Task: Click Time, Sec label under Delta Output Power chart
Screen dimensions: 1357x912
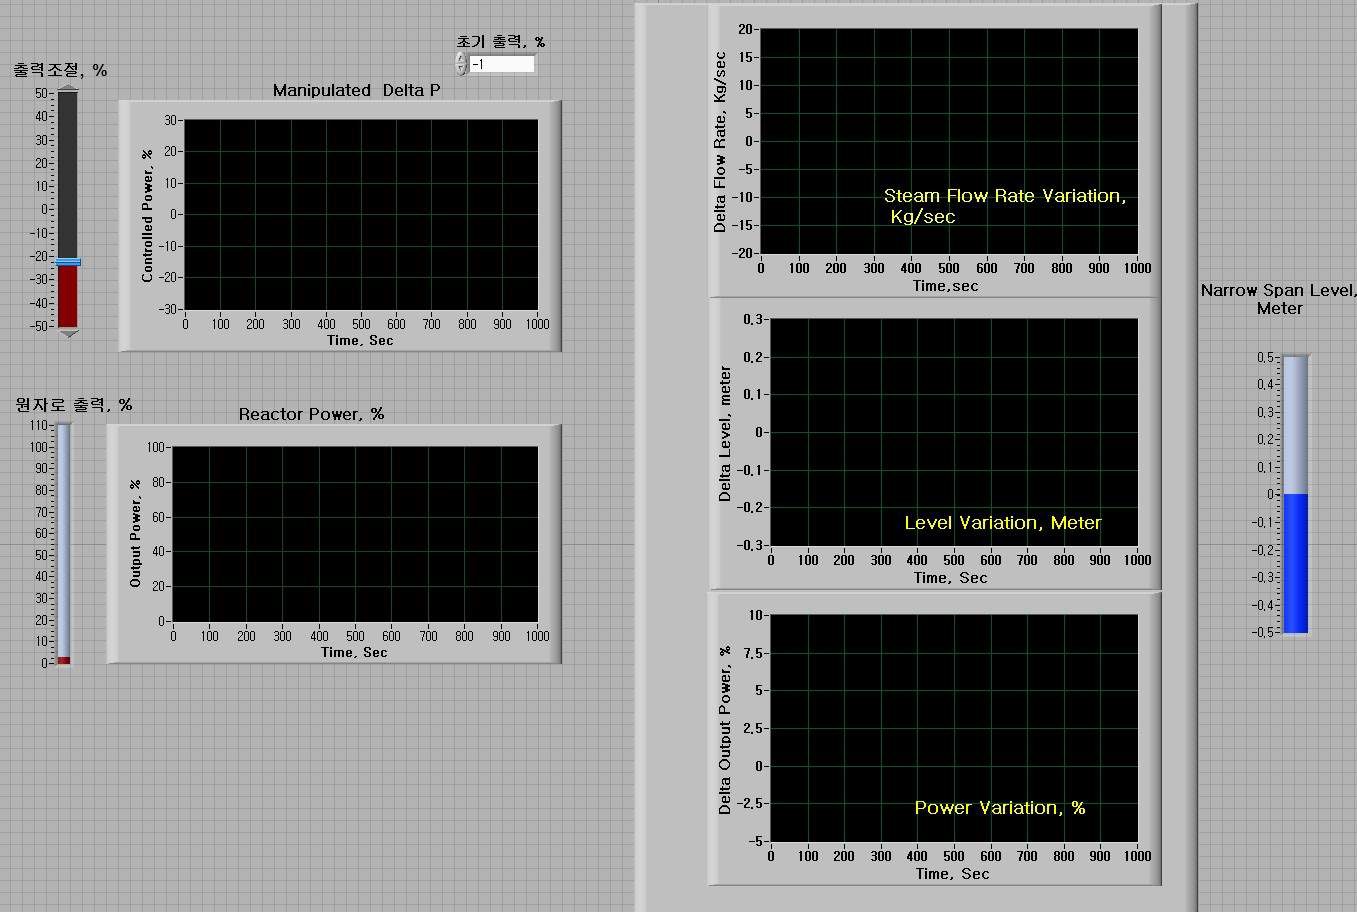Action: click(x=952, y=874)
